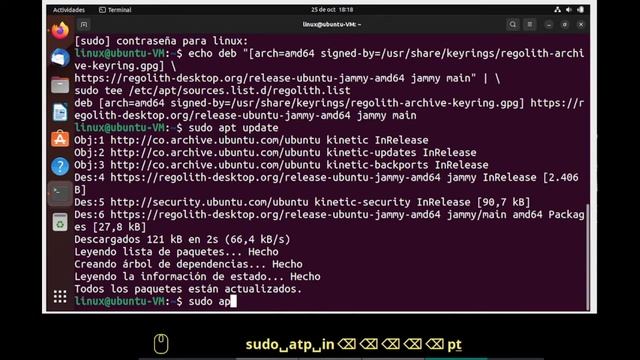Open the Help question mark icon
This screenshot has width=640, height=360.
point(60,167)
